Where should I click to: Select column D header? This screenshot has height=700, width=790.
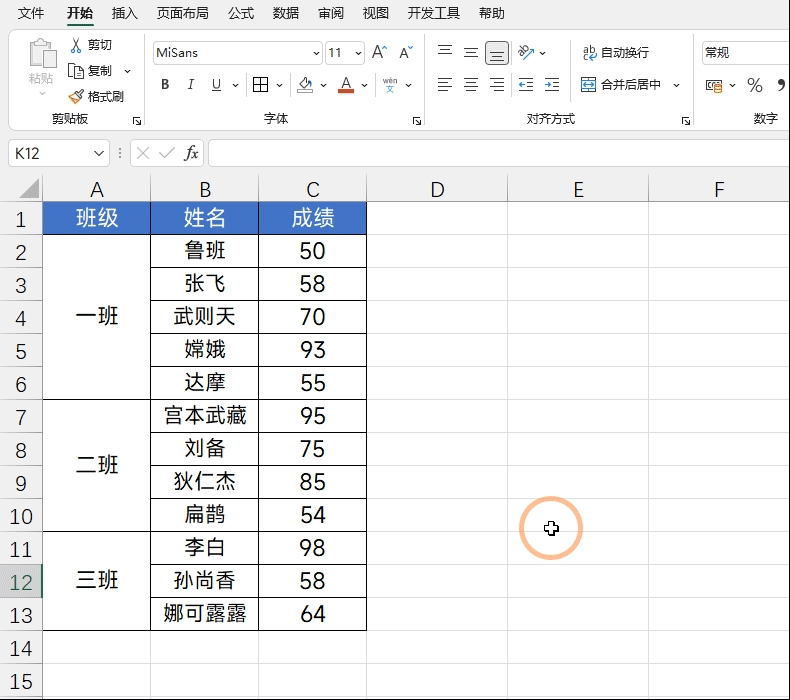point(437,189)
